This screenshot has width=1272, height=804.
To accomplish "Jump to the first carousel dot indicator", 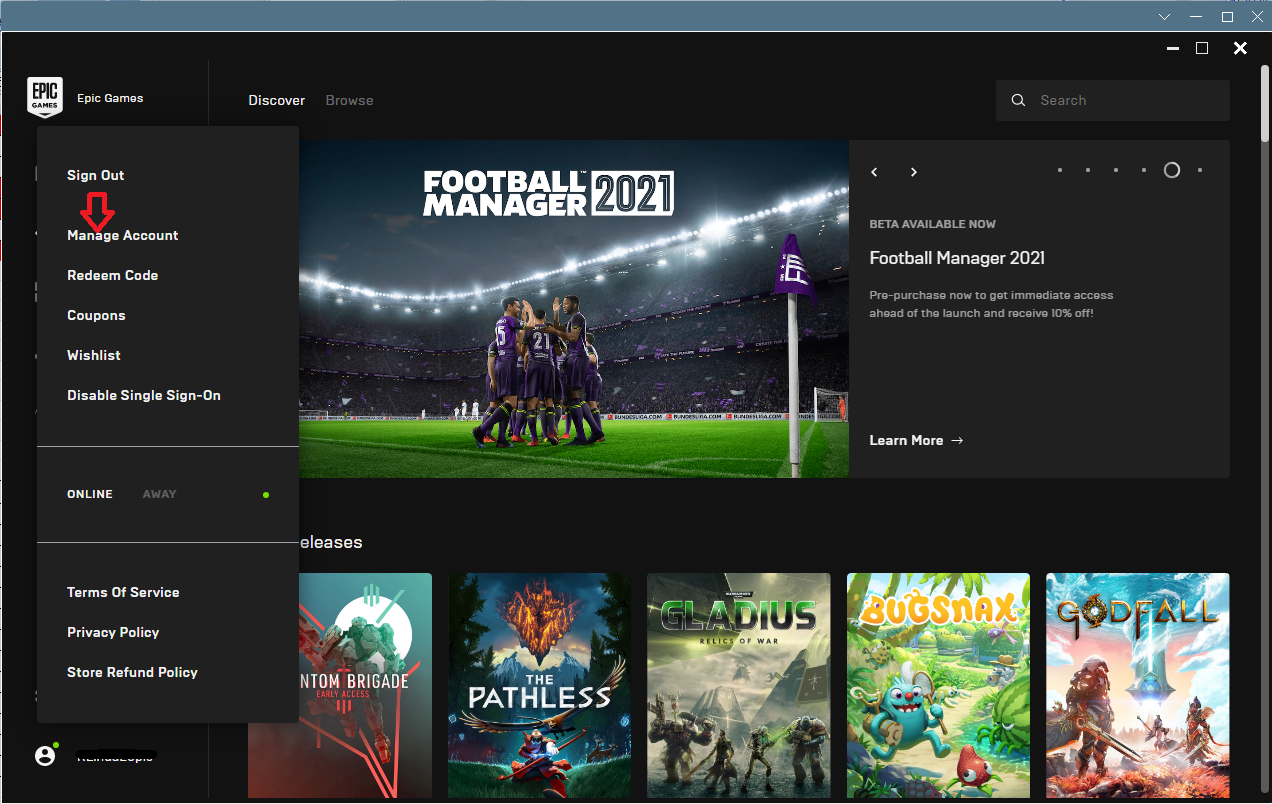I will coord(1060,170).
